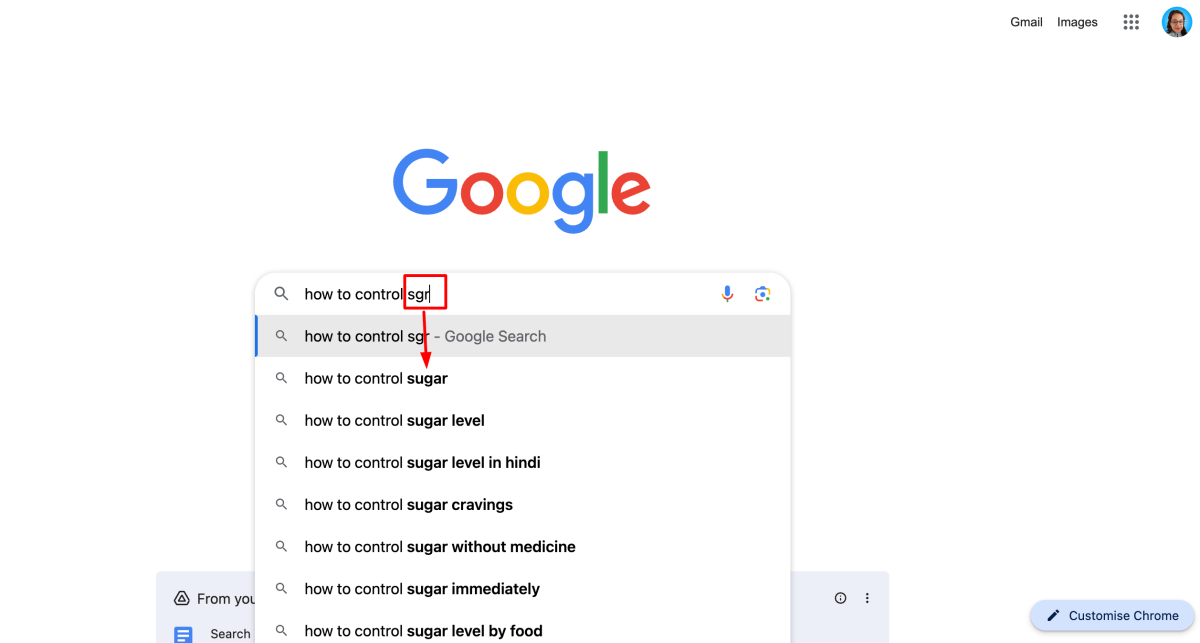Click the Google Drive icon in card
The width and height of the screenshot is (1200, 643).
click(x=182, y=598)
